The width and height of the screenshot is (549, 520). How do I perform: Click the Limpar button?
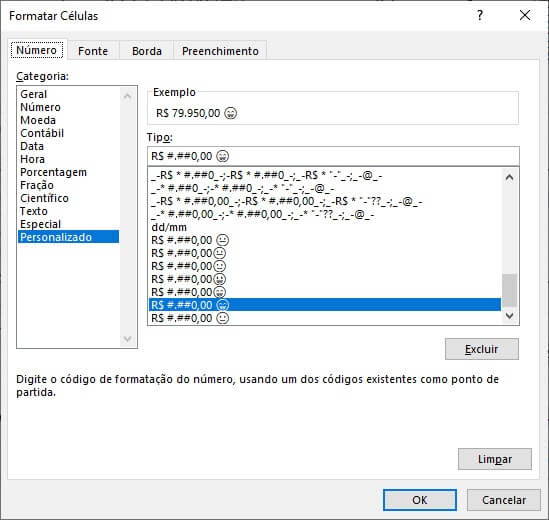494,459
